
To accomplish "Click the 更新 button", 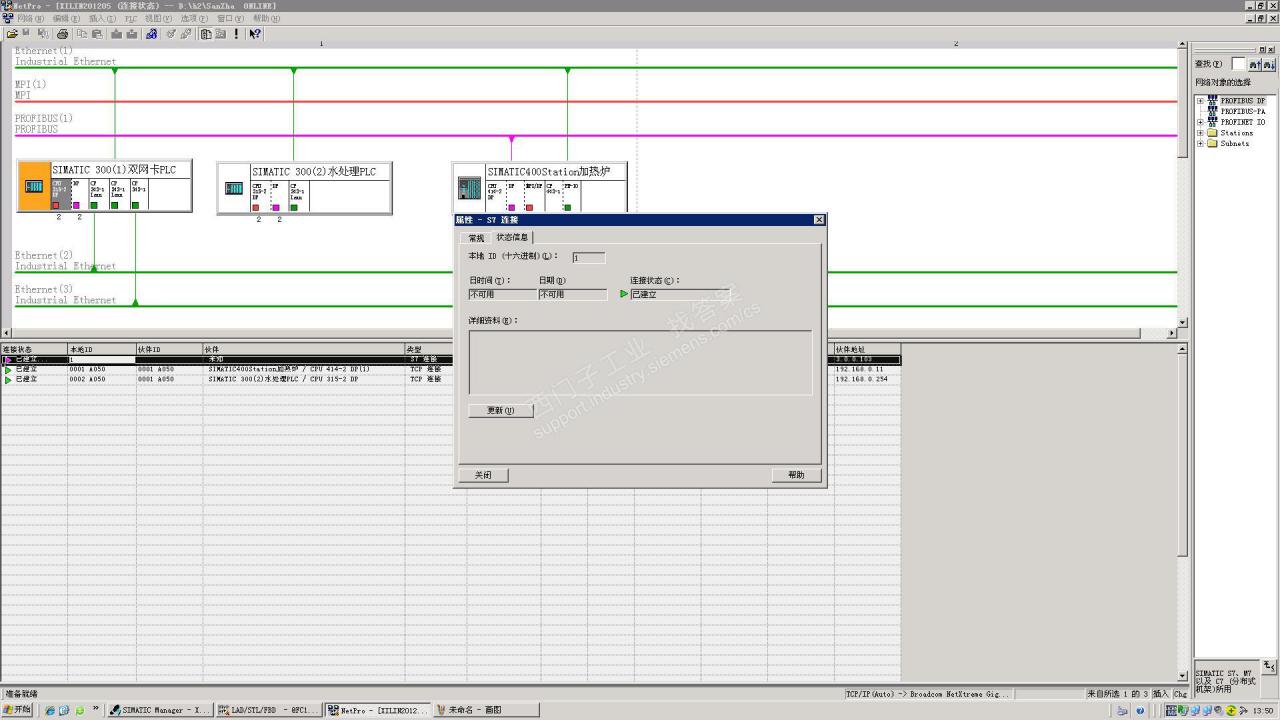I will 501,410.
